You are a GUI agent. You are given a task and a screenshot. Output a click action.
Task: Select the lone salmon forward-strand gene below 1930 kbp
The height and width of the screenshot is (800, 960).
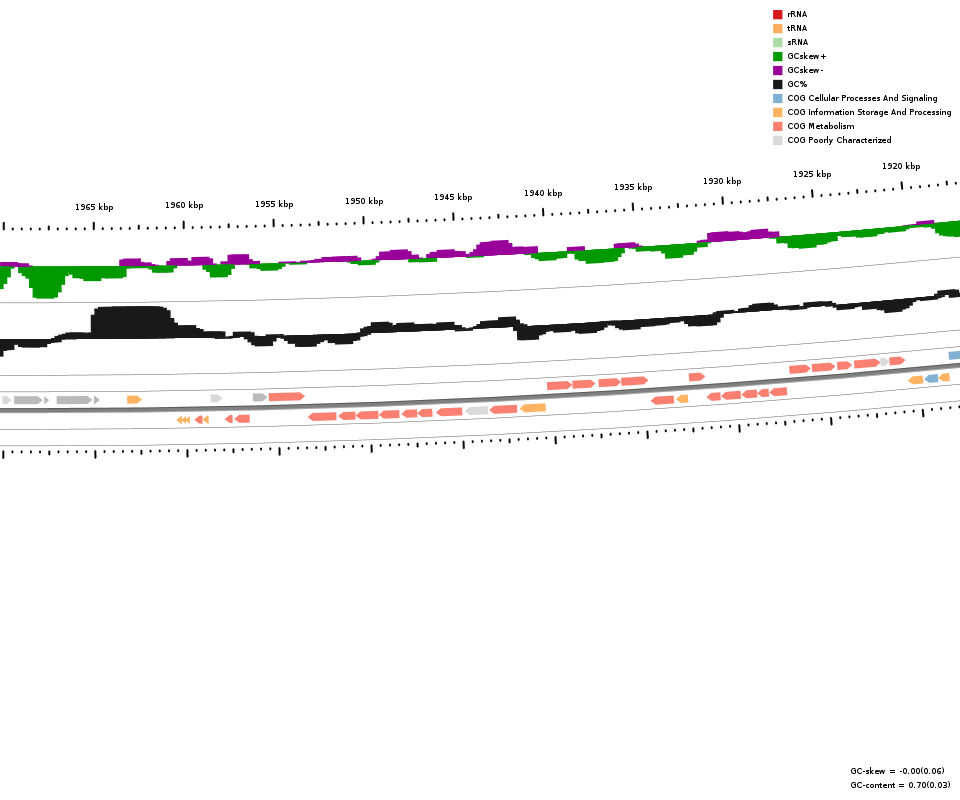697,377
